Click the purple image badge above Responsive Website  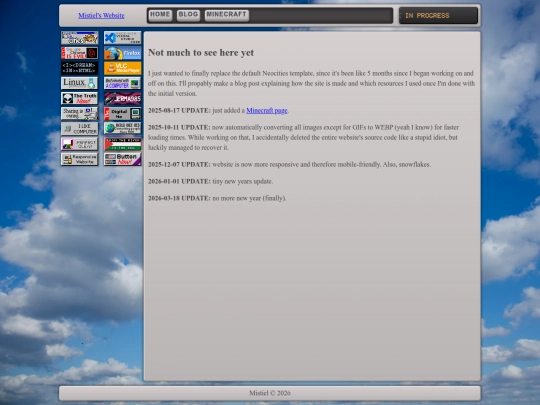80,144
